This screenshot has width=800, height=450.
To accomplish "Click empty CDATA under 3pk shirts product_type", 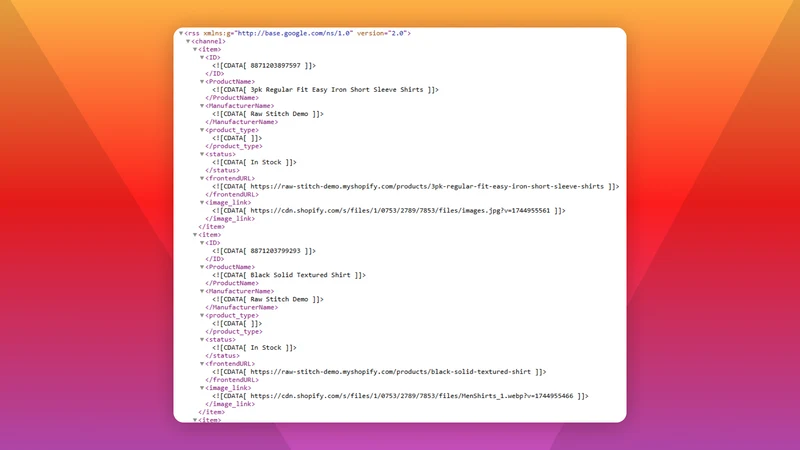I will coord(237,138).
